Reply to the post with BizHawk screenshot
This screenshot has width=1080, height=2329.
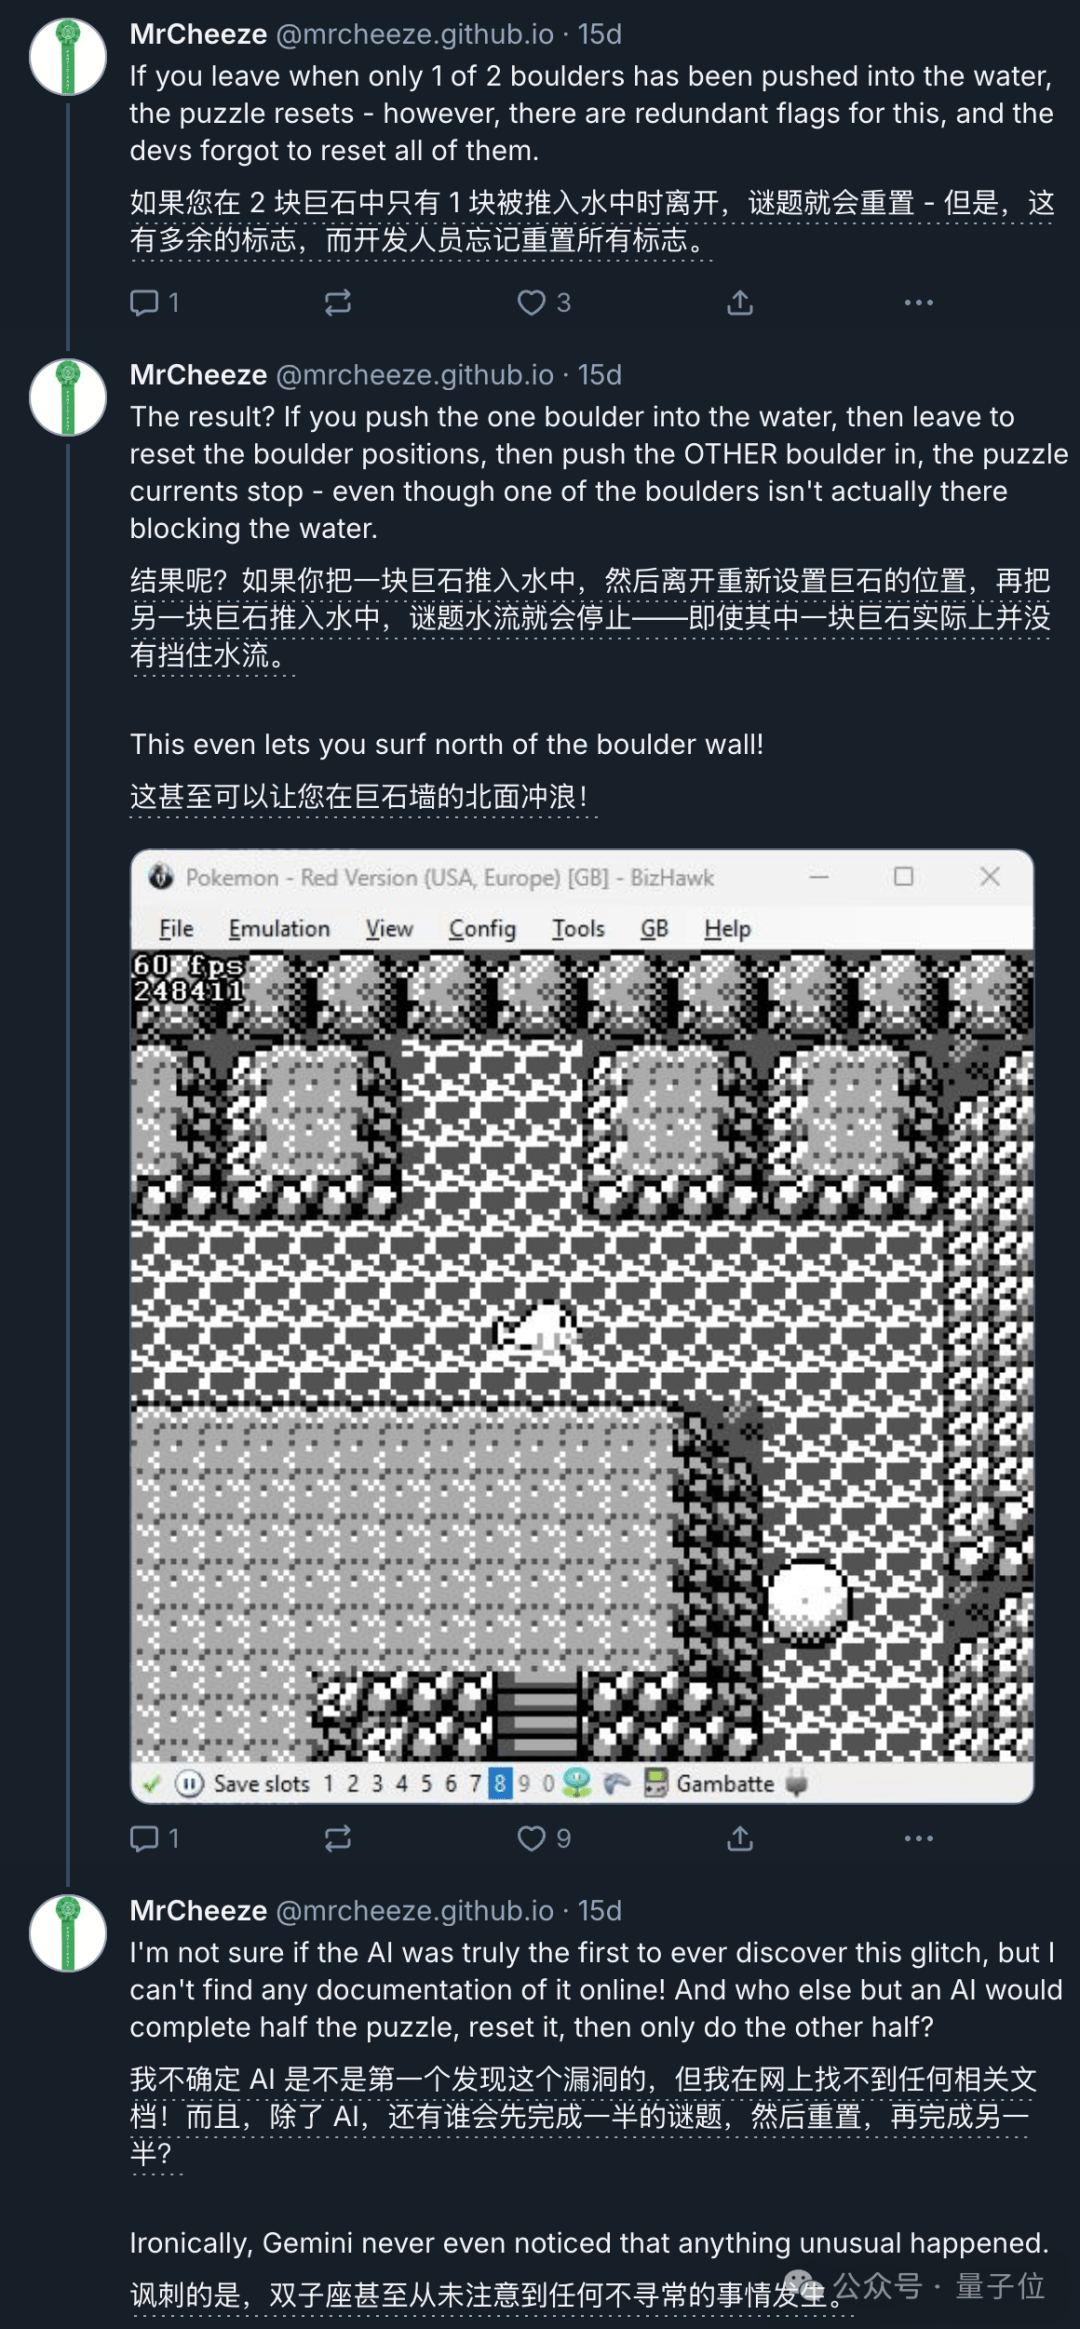point(145,1838)
